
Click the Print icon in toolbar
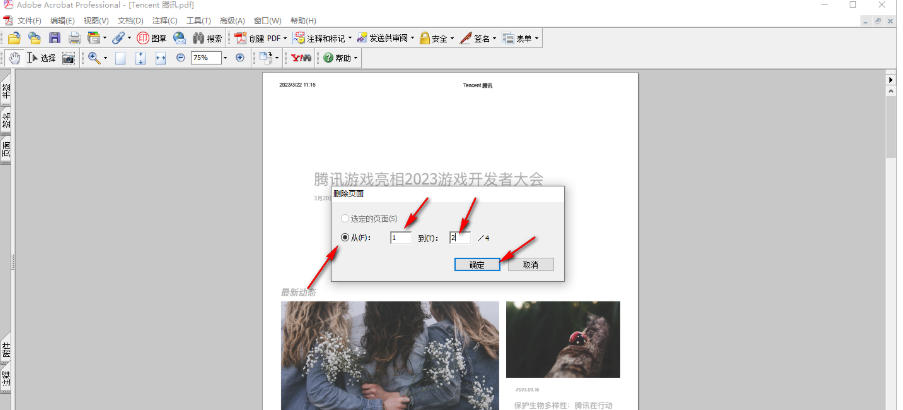coord(74,38)
